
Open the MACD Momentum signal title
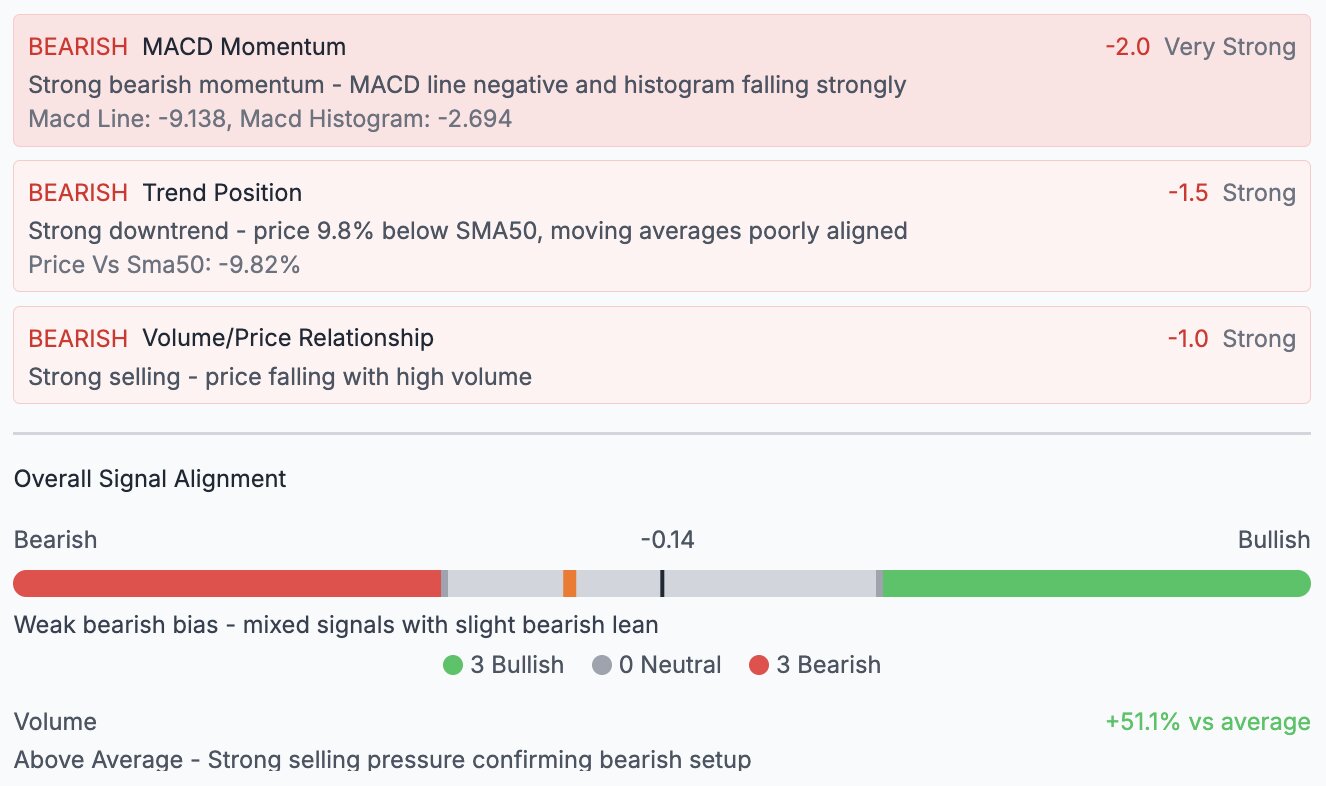point(244,47)
